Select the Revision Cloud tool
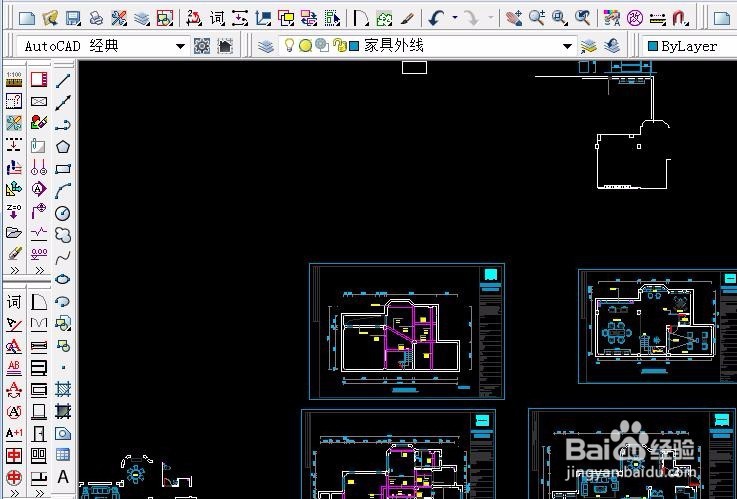This screenshot has width=737, height=499. point(63,234)
